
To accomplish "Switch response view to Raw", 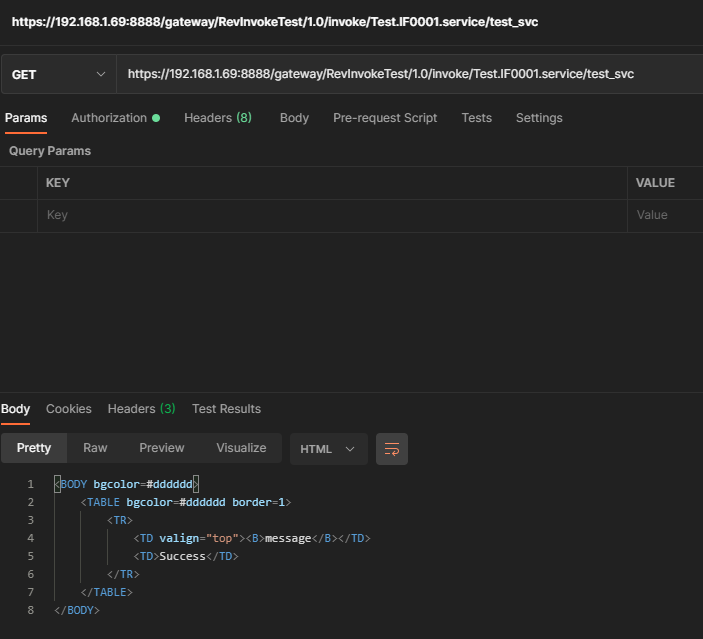I will [95, 448].
